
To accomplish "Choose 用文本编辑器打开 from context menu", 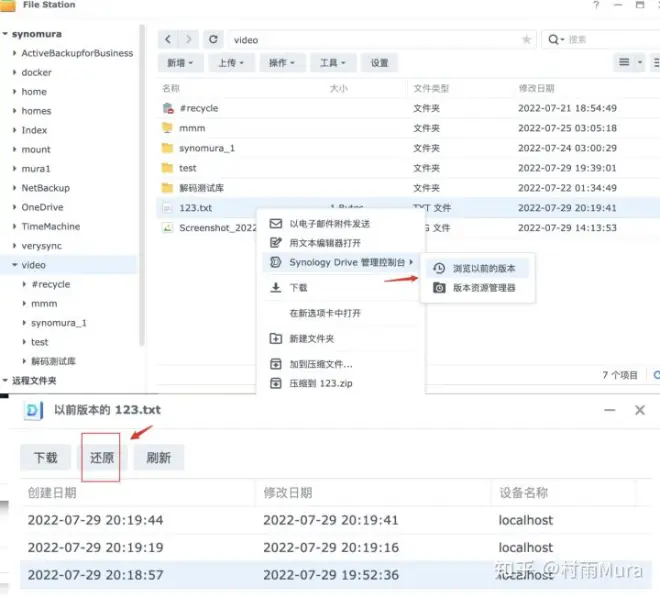I will tap(341, 243).
